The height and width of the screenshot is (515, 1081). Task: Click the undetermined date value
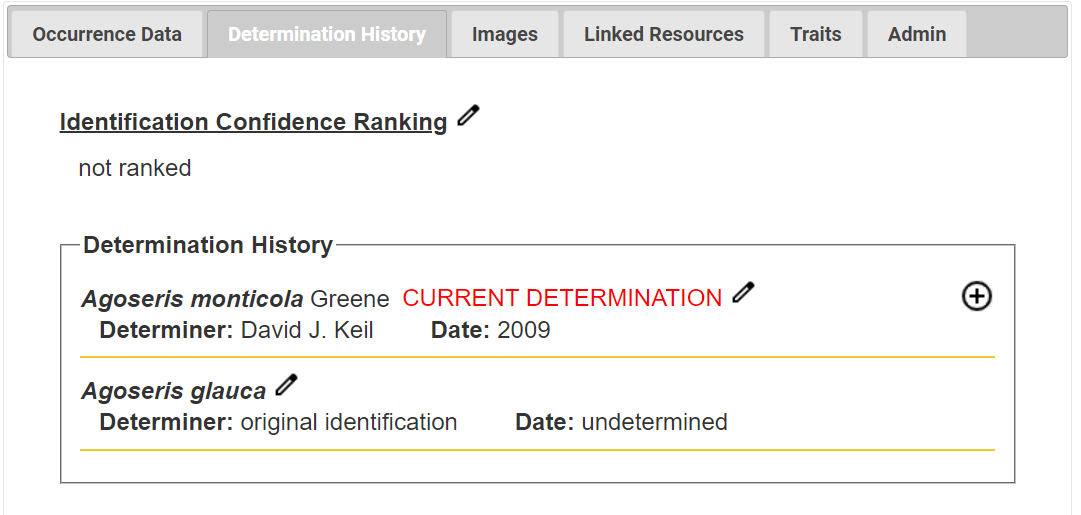coord(654,422)
